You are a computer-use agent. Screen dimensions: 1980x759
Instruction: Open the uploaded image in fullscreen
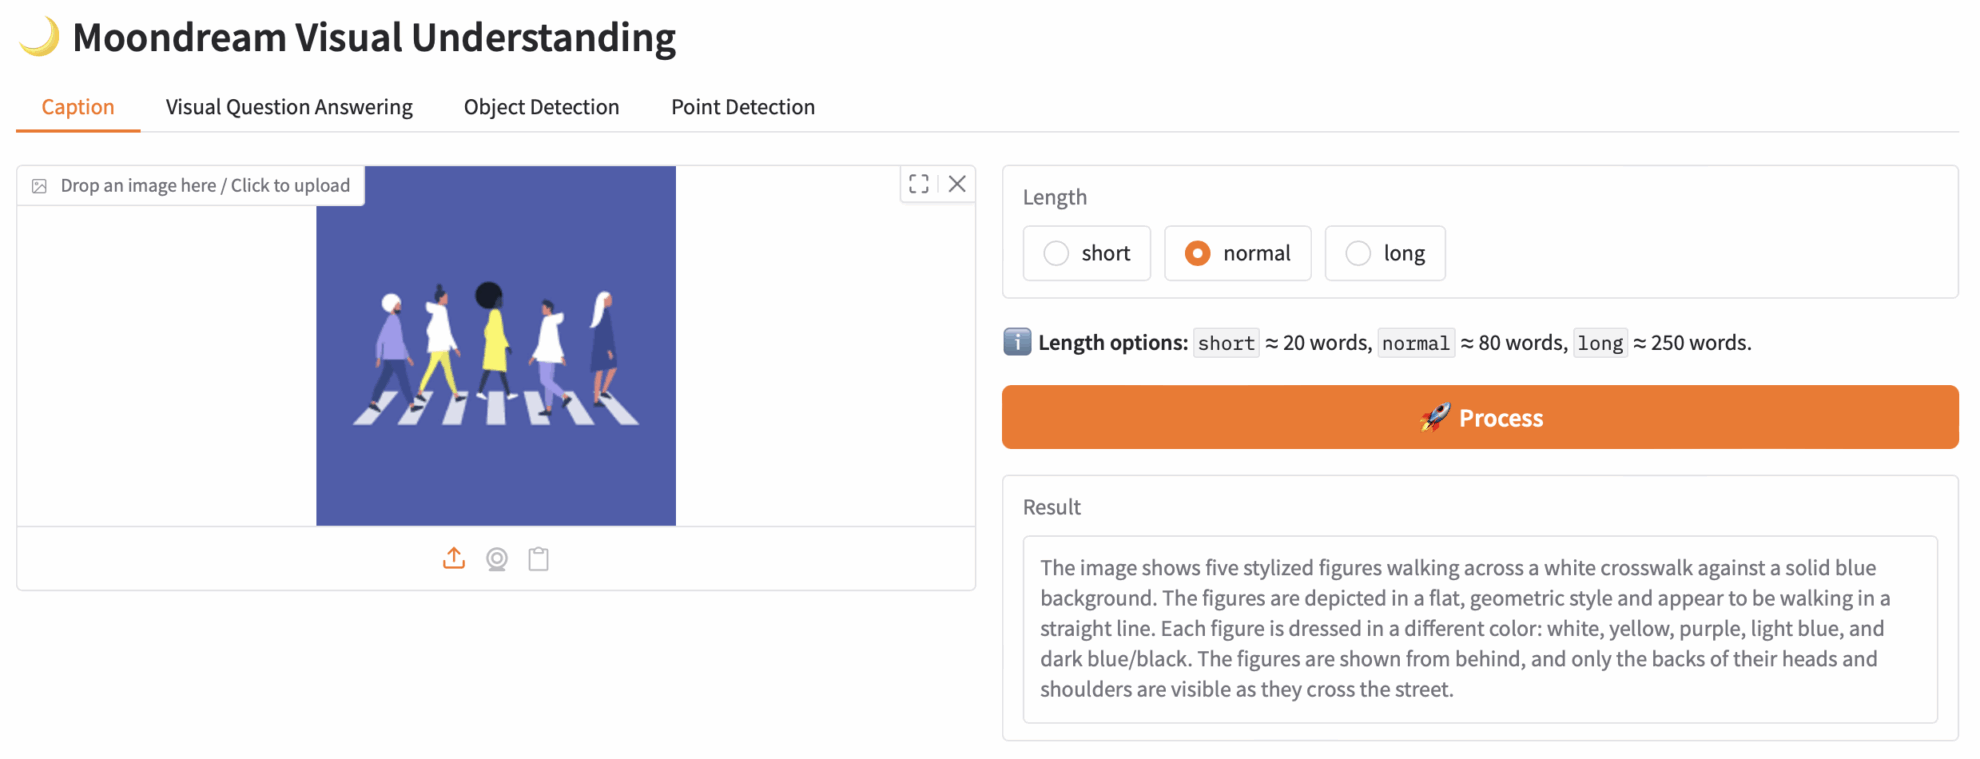coord(919,184)
